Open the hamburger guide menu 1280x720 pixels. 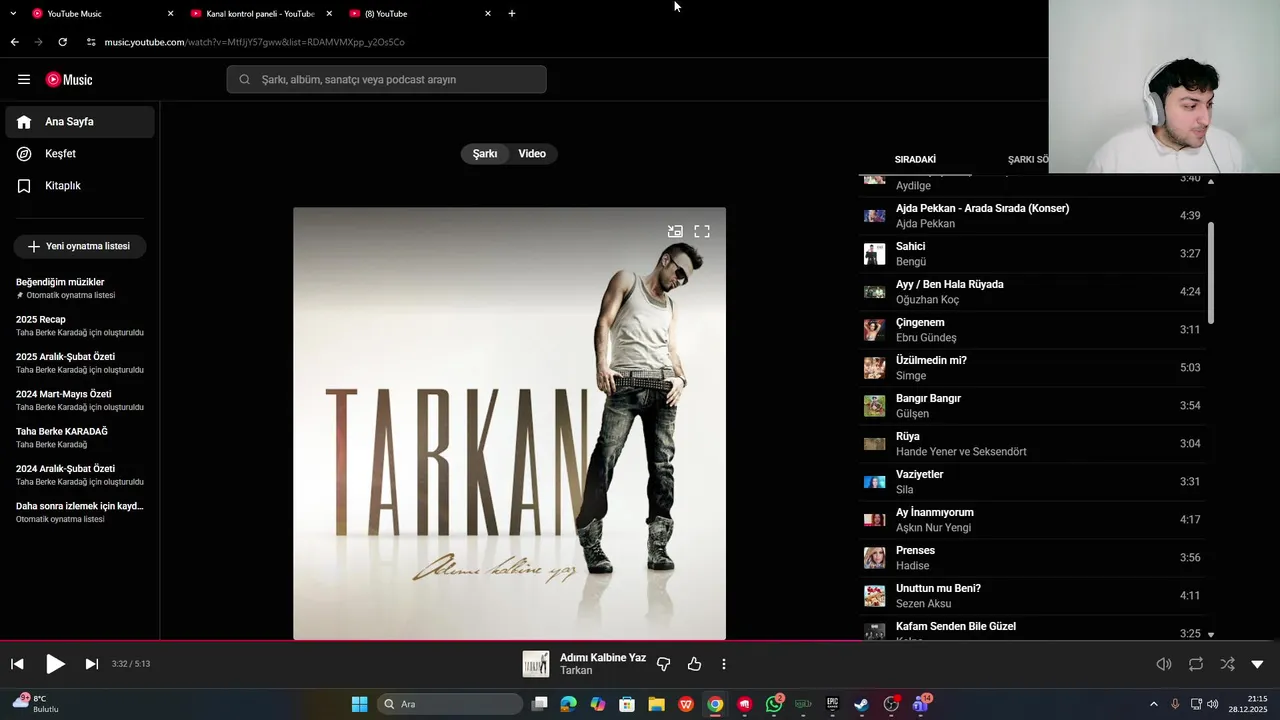pyautogui.click(x=24, y=80)
